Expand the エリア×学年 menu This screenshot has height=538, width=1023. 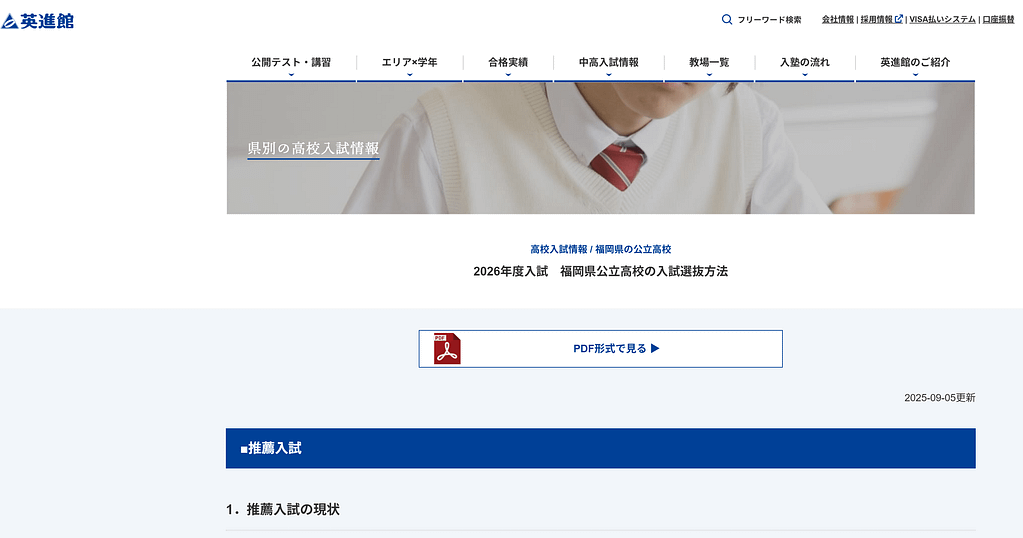point(409,63)
